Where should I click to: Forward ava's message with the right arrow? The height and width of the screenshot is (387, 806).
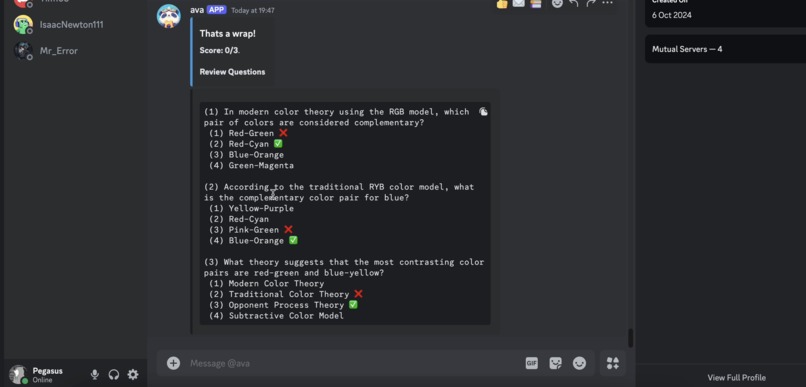(591, 3)
